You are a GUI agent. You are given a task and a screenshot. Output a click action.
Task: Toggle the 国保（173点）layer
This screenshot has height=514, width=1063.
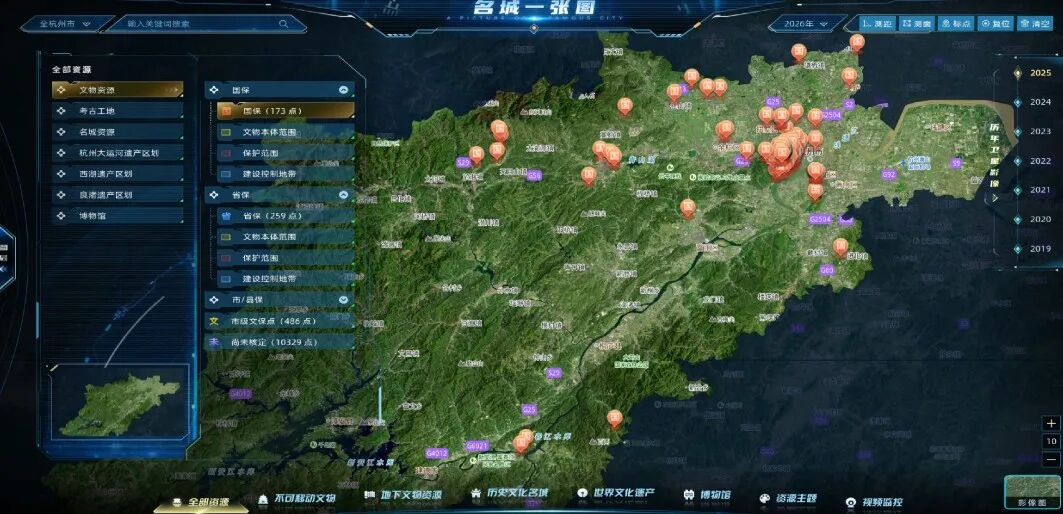(x=285, y=111)
